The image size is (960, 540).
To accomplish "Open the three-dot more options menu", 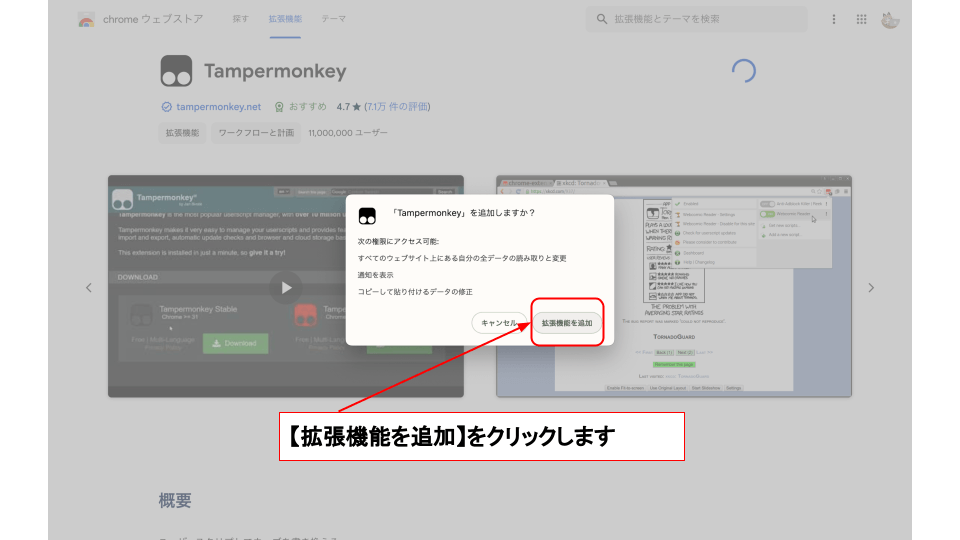I will tap(834, 19).
